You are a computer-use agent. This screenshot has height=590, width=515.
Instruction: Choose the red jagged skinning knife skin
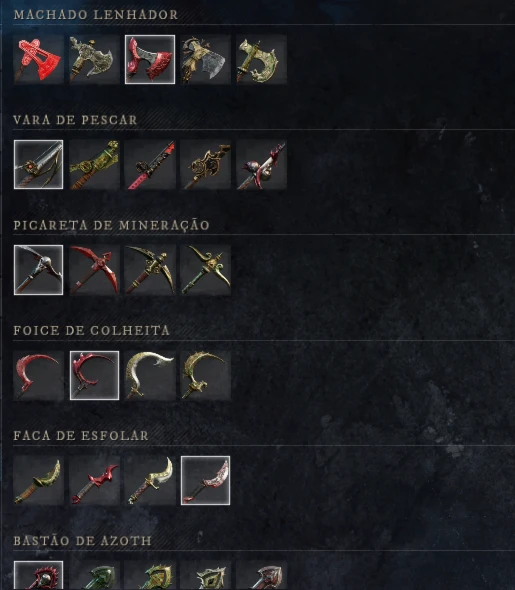pos(94,481)
